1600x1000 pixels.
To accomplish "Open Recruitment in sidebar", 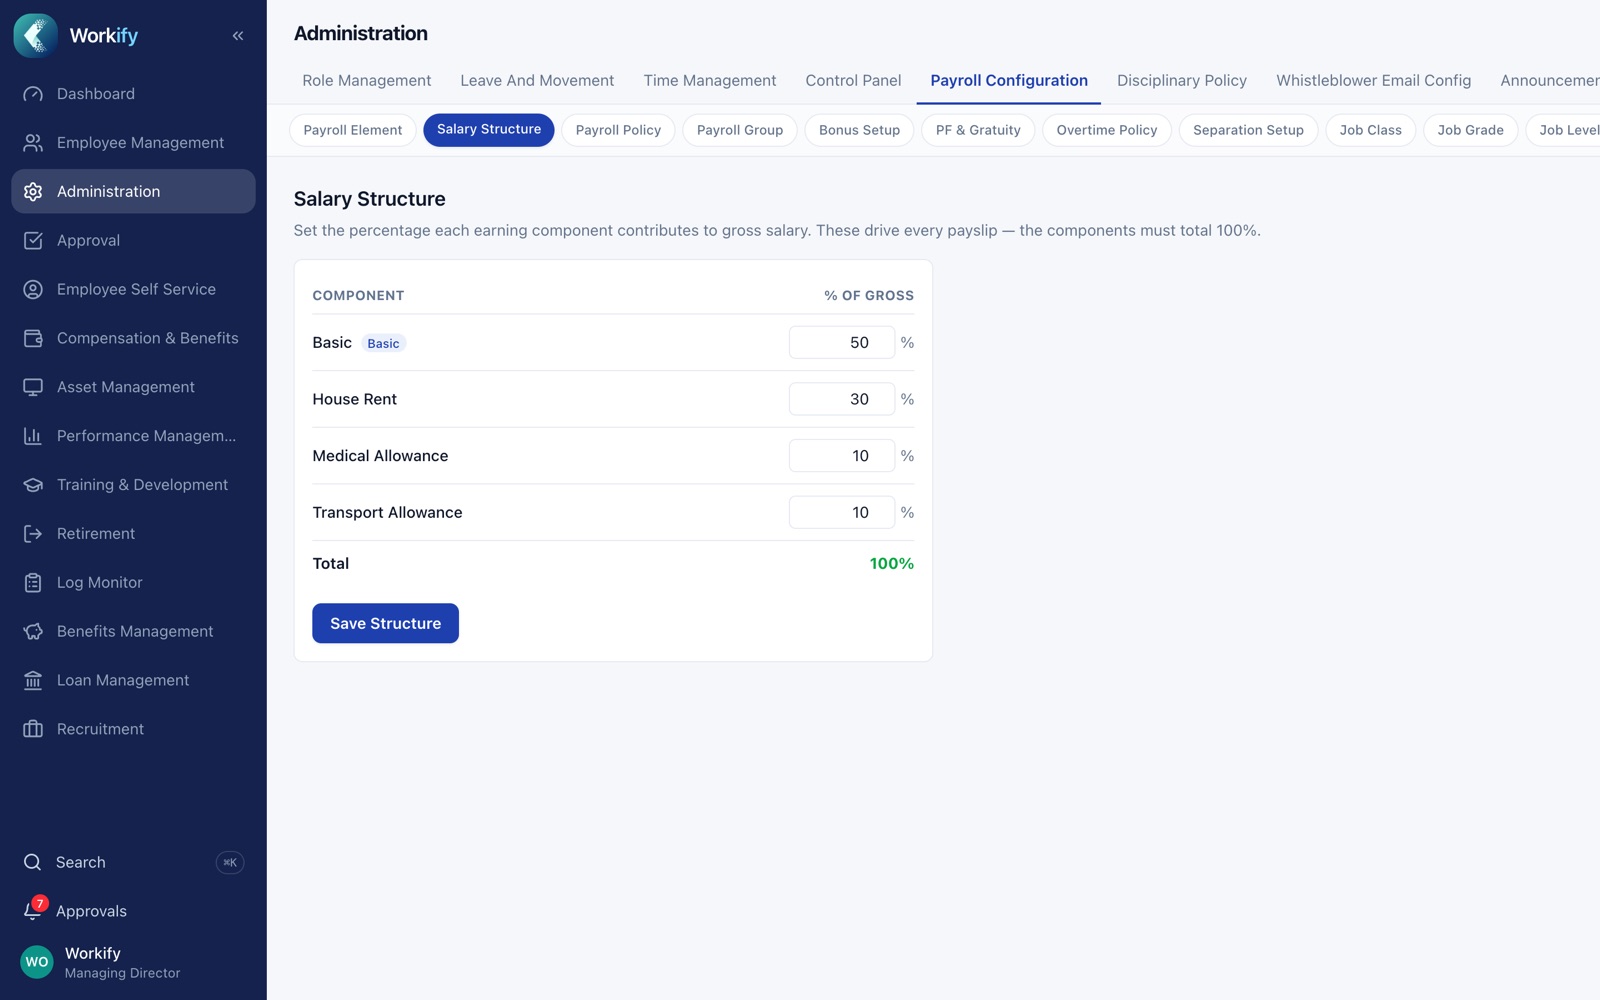I will (133, 729).
